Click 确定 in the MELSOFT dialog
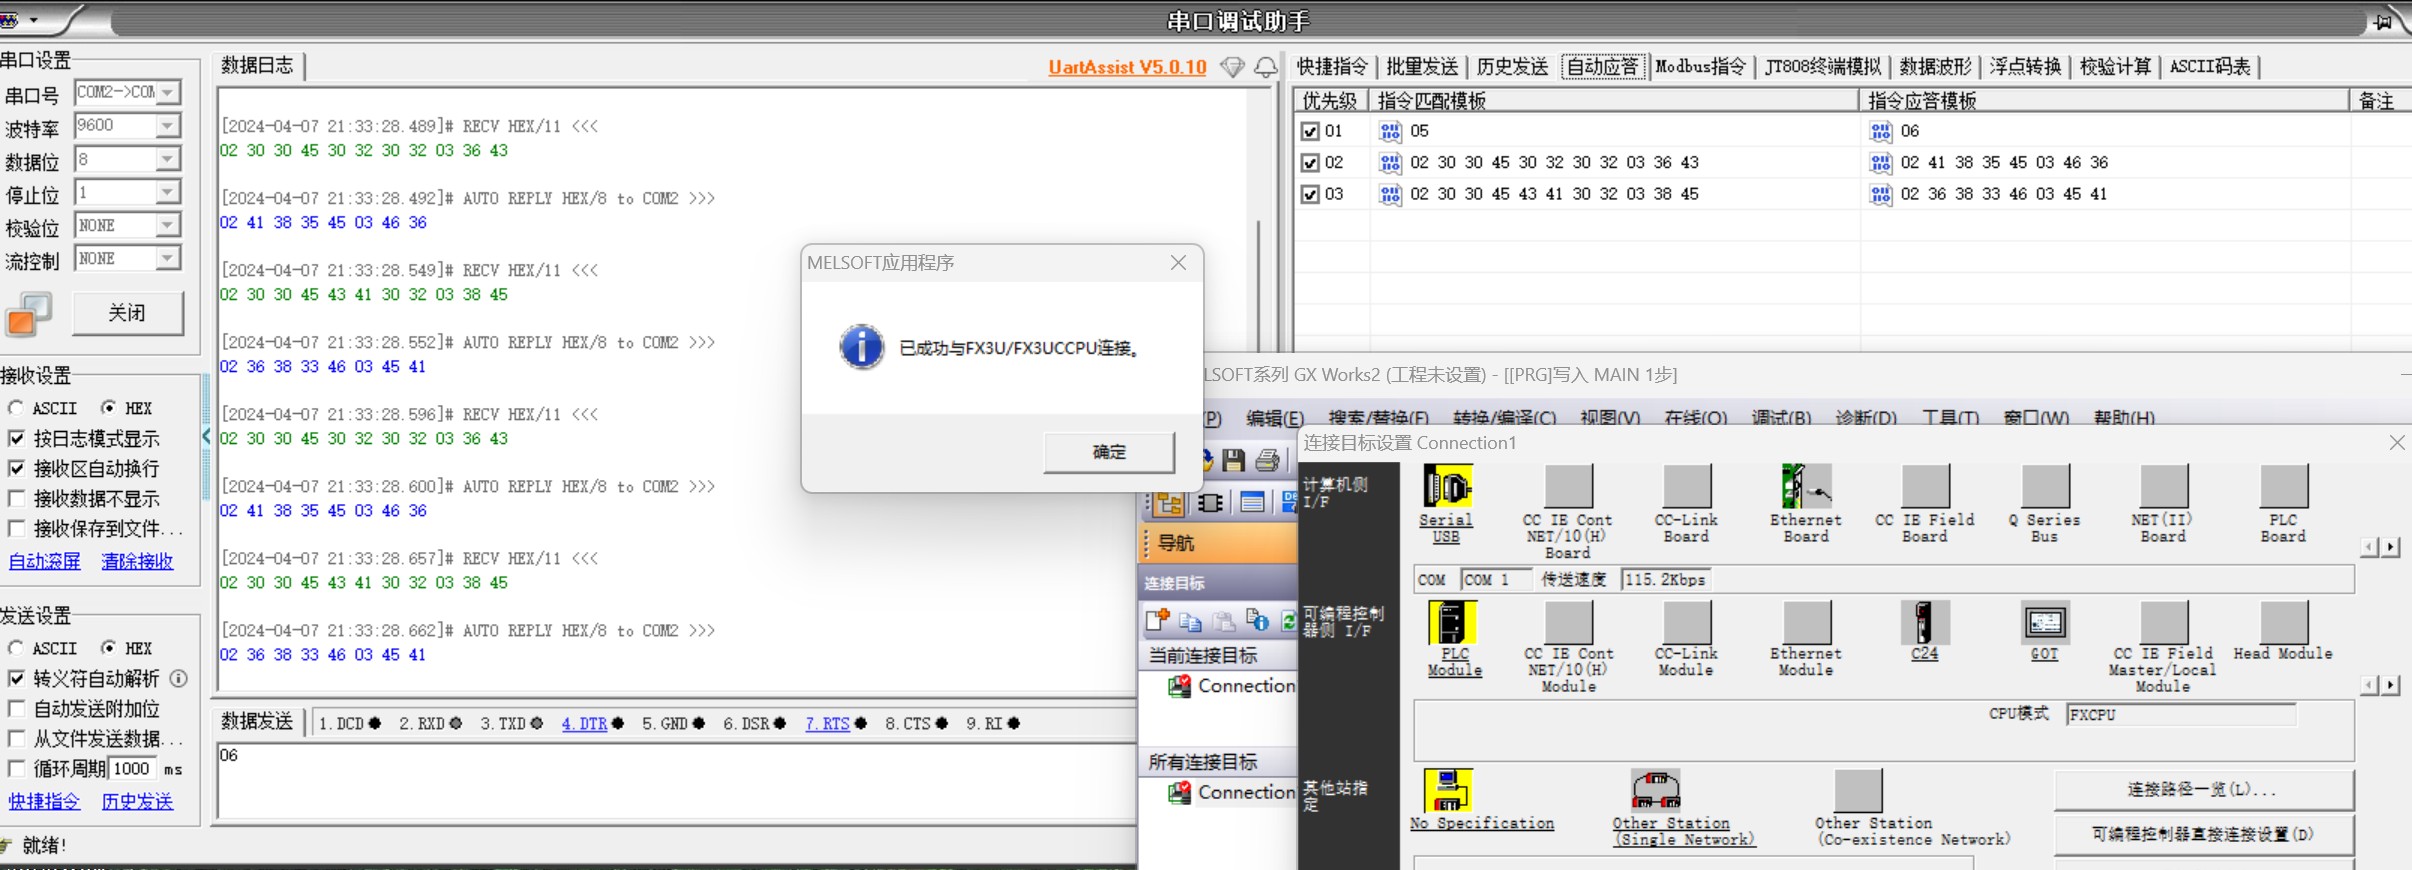2412x870 pixels. click(x=1109, y=452)
